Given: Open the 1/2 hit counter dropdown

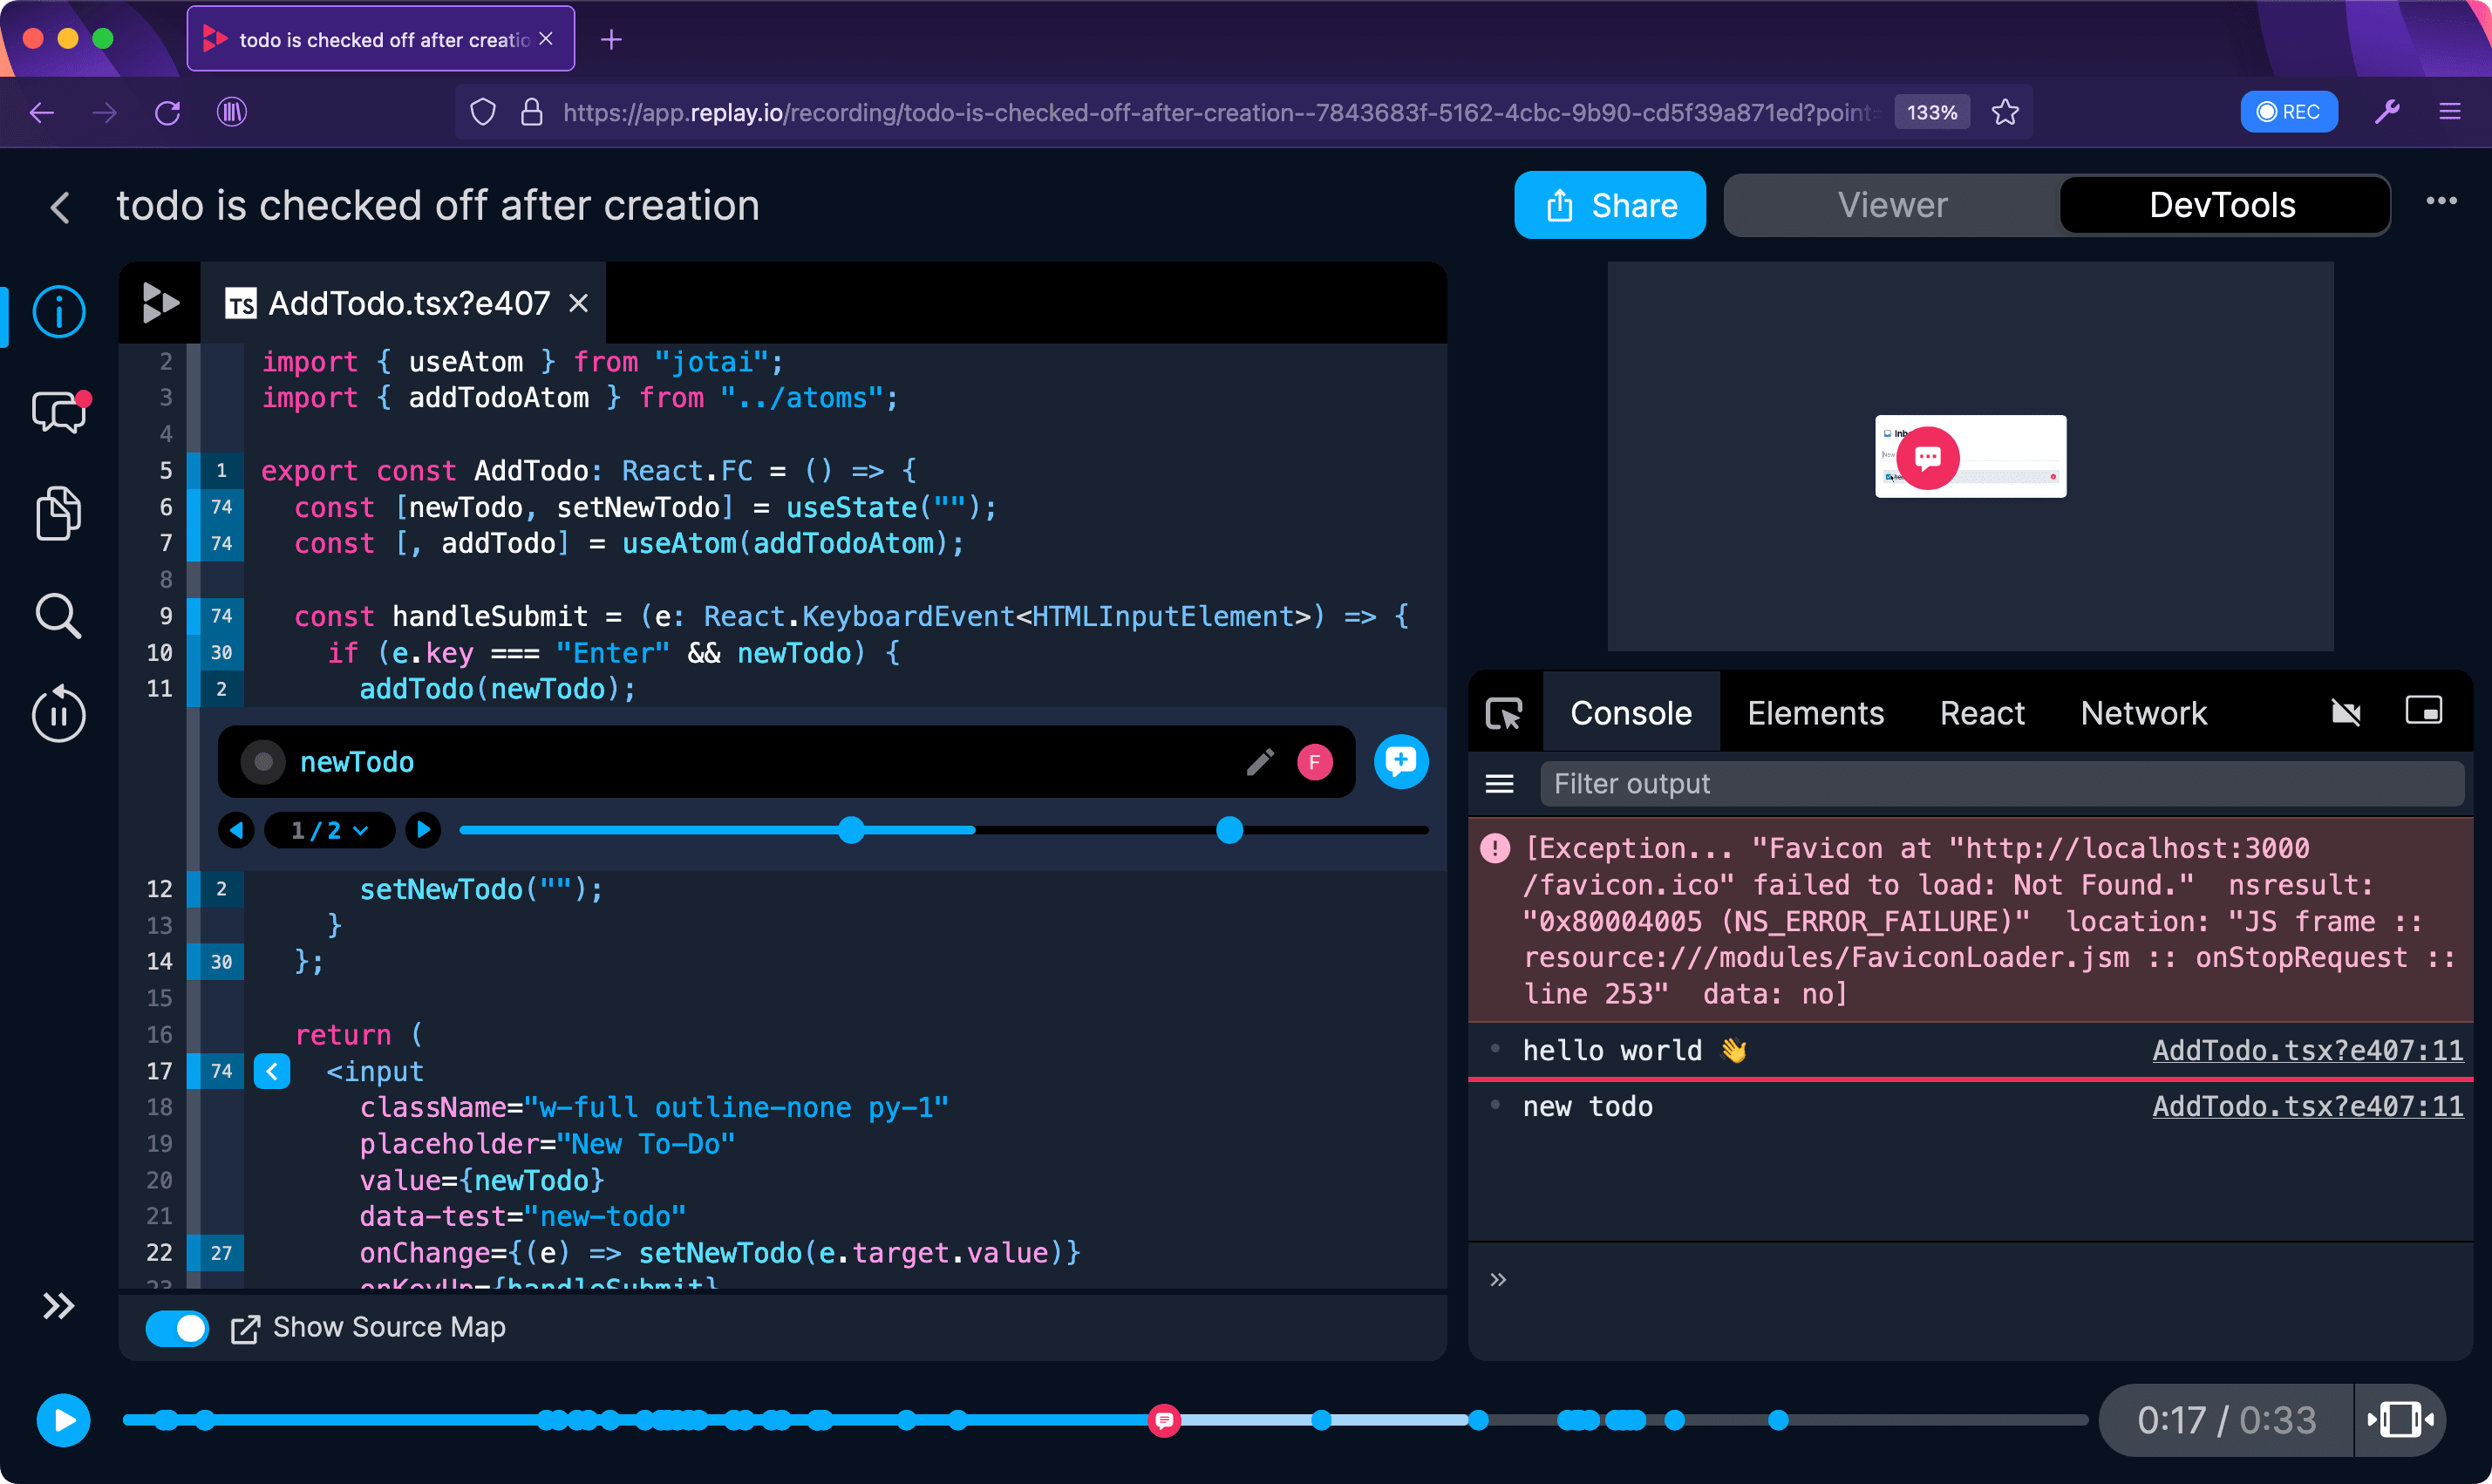Looking at the screenshot, I should [329, 830].
